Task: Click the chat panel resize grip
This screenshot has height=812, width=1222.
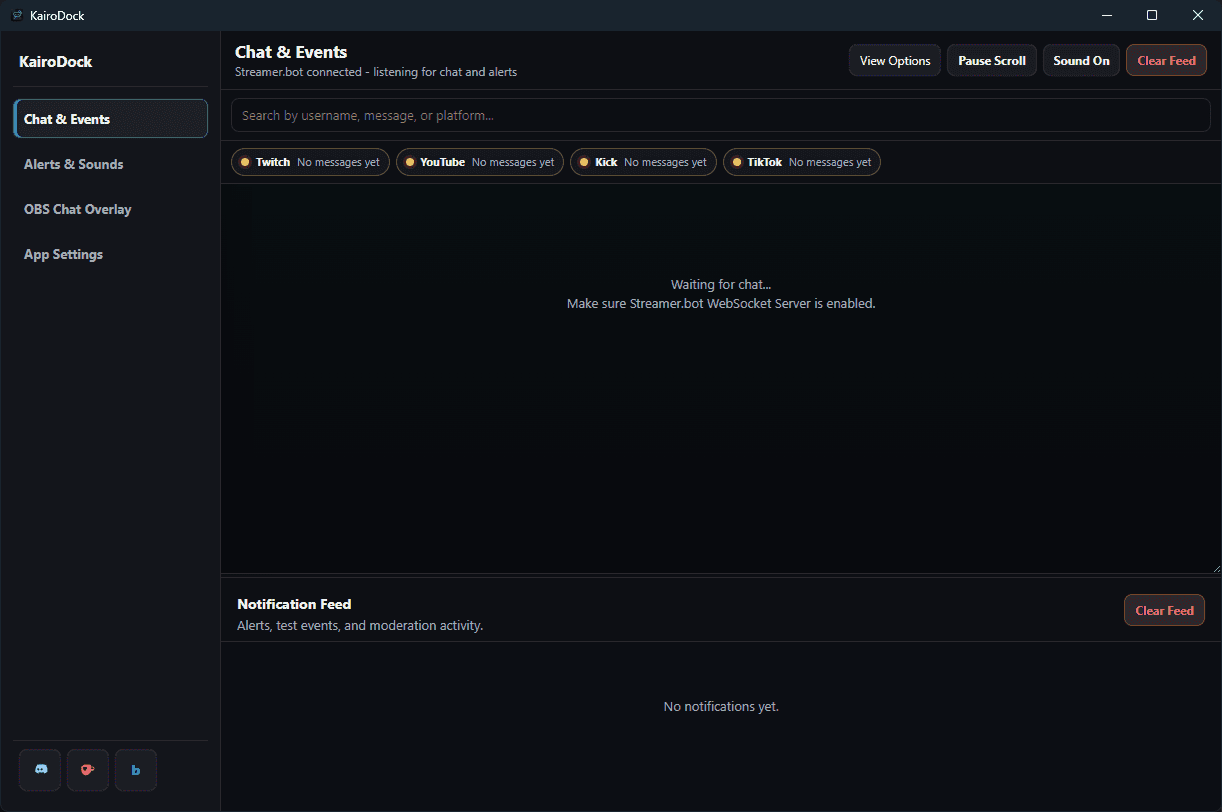Action: [1215, 567]
